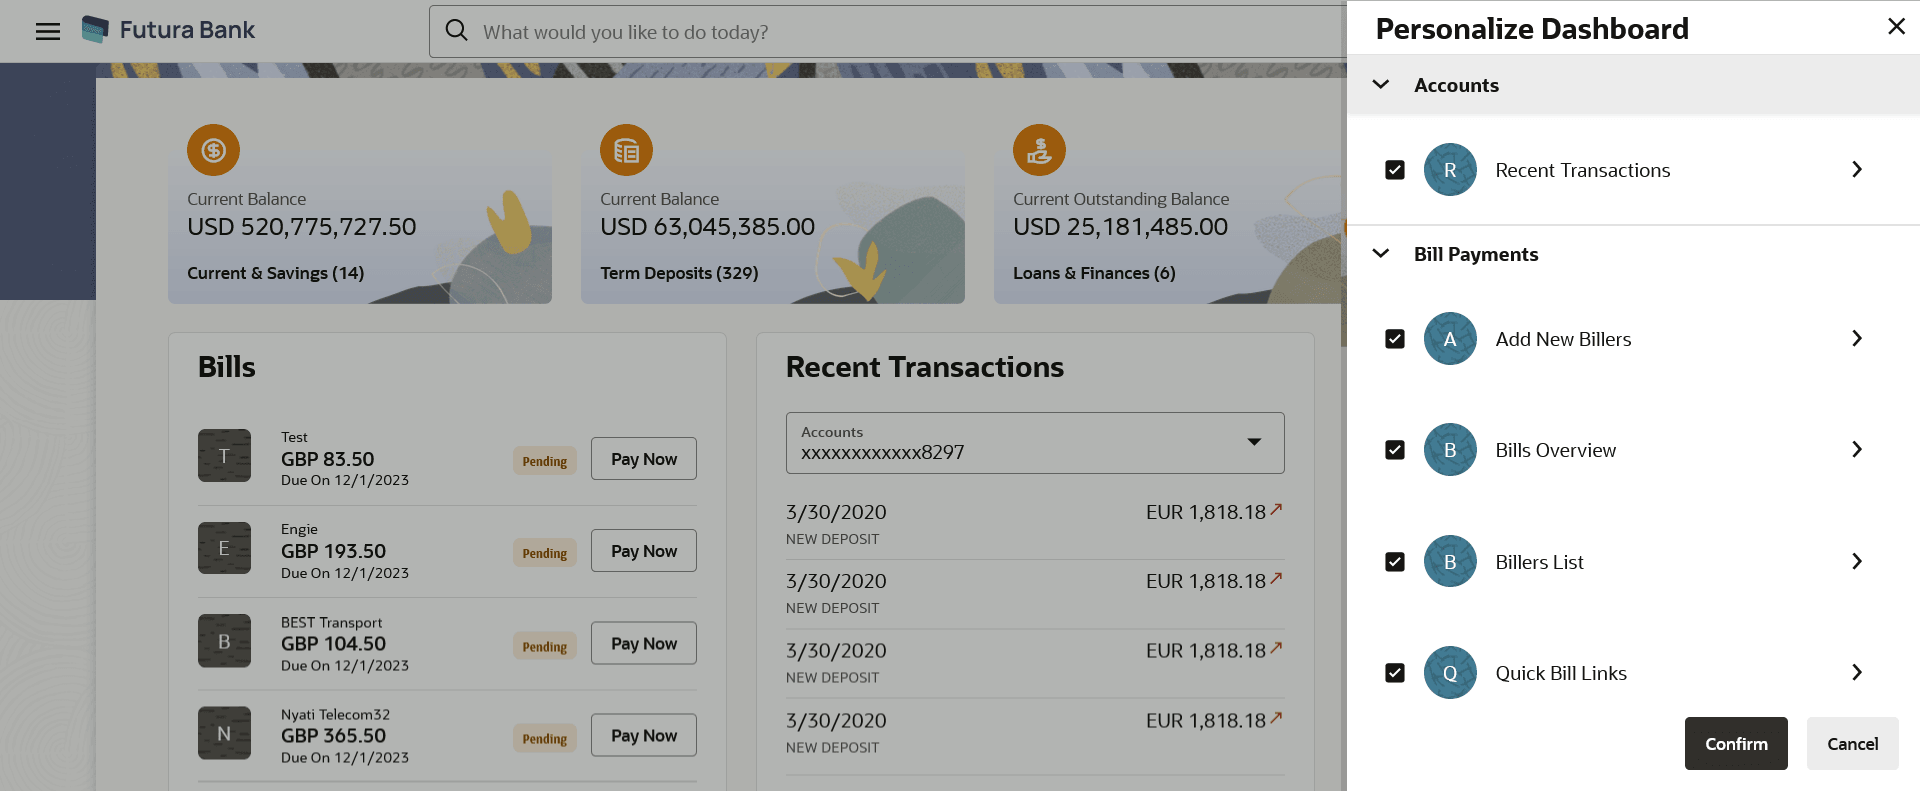1920x791 pixels.
Task: Uncheck the Add New Billers checkbox
Action: 1395,339
